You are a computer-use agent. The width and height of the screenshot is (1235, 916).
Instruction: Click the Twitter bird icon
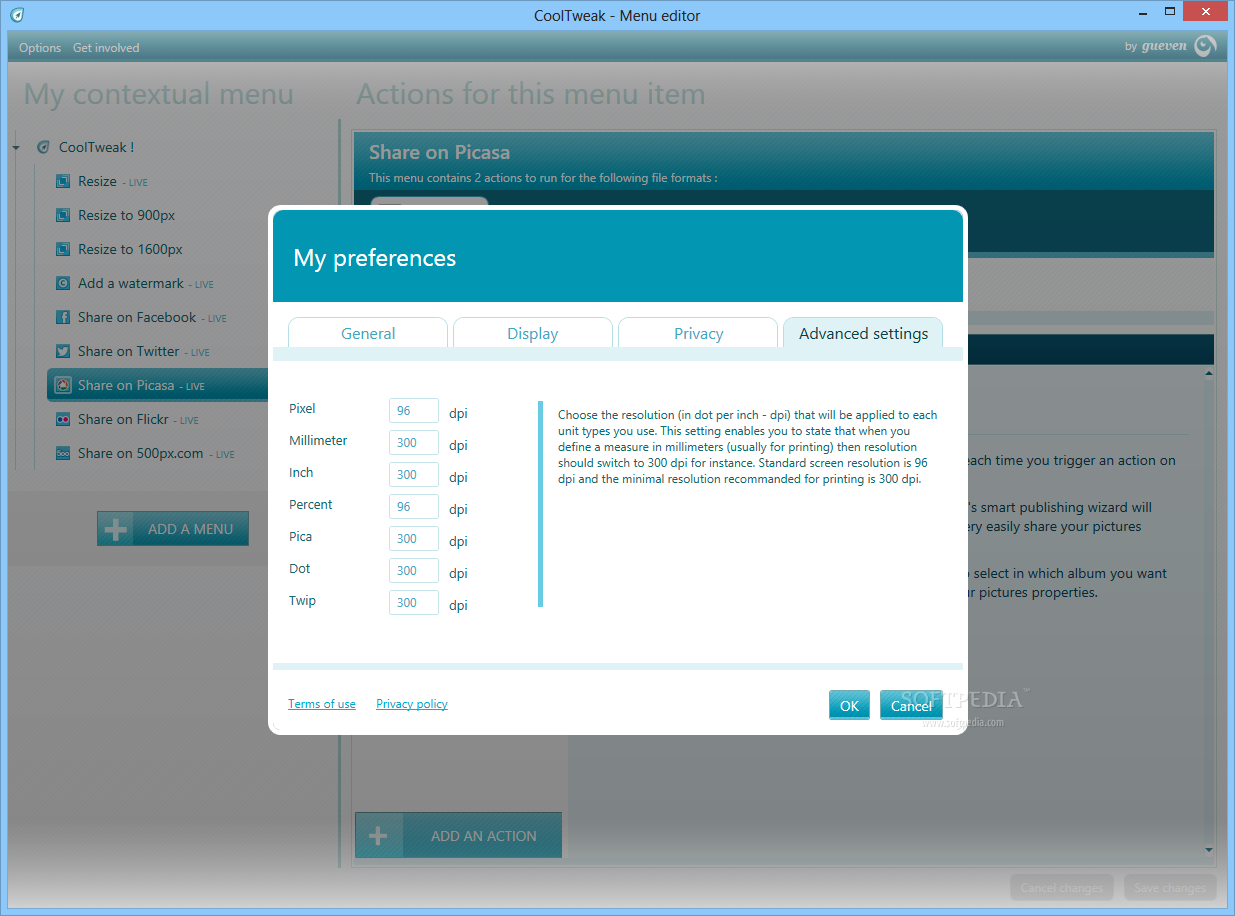click(x=62, y=351)
